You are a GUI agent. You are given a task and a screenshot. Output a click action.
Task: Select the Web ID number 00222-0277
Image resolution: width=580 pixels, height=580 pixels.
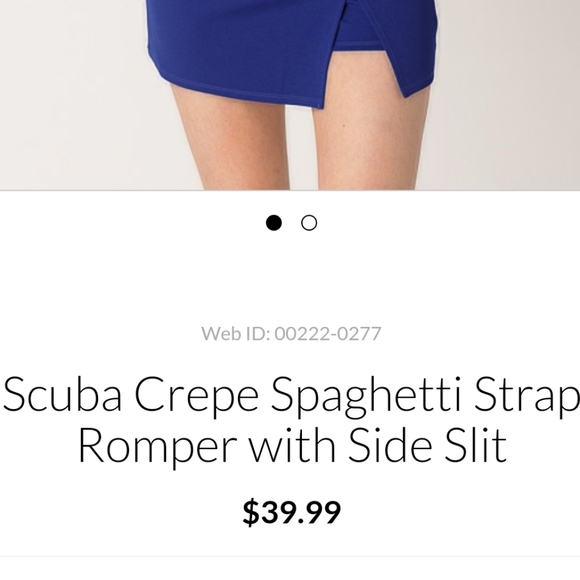pyautogui.click(x=328, y=334)
